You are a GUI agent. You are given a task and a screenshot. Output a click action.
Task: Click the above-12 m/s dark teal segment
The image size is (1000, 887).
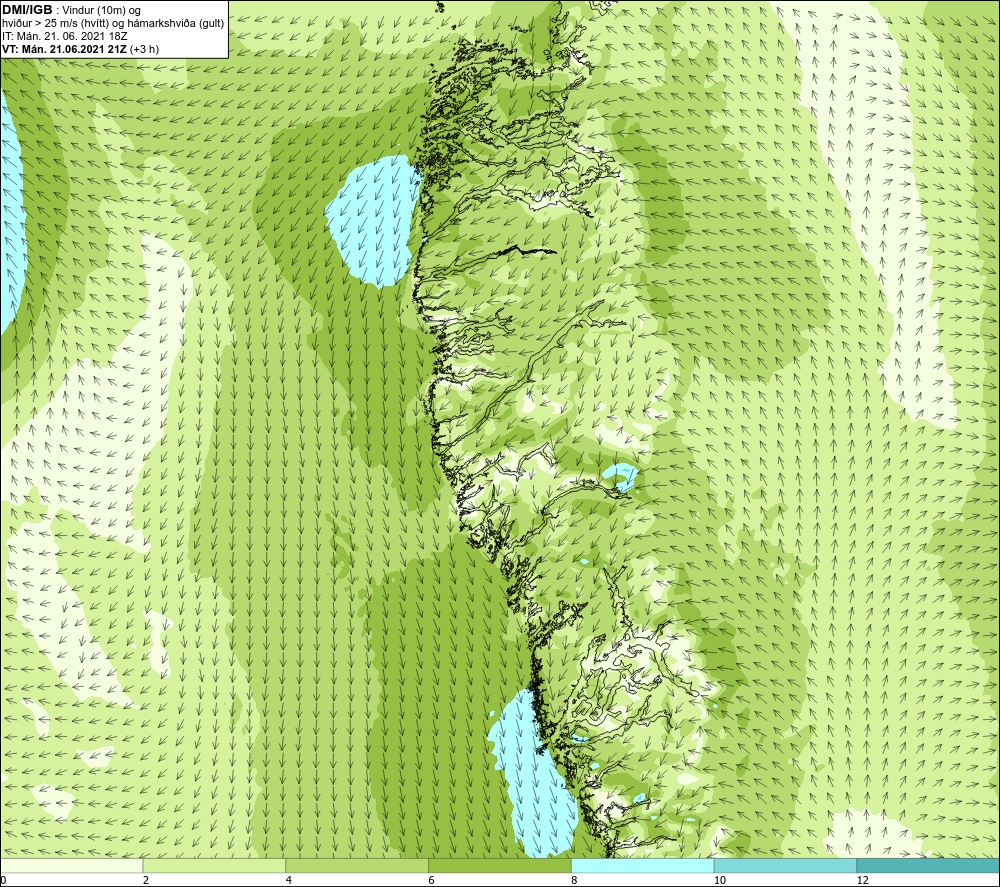pyautogui.click(x=929, y=865)
